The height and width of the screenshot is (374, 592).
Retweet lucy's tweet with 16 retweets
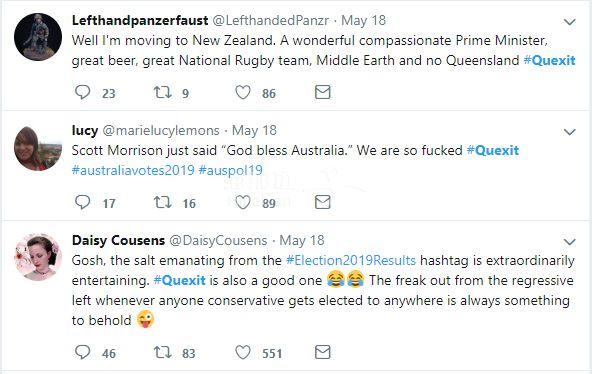click(x=163, y=202)
